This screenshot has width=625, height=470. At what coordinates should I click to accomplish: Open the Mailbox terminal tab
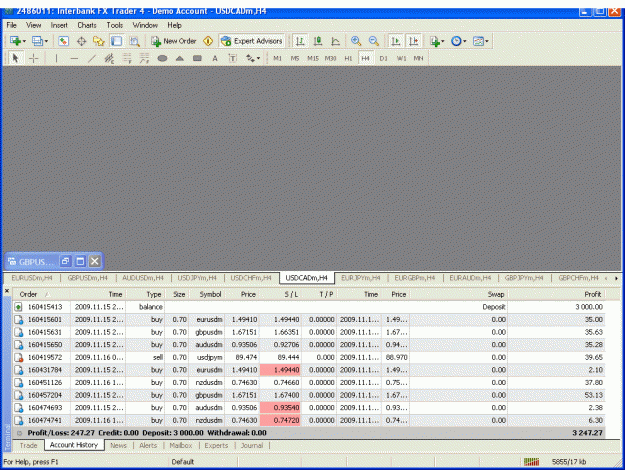click(181, 445)
